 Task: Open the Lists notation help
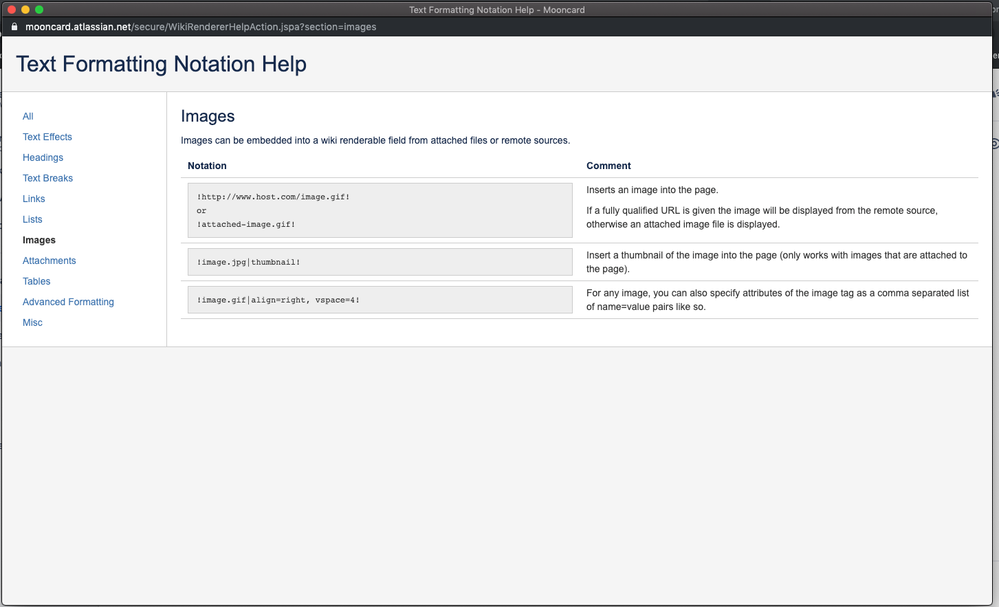click(32, 219)
